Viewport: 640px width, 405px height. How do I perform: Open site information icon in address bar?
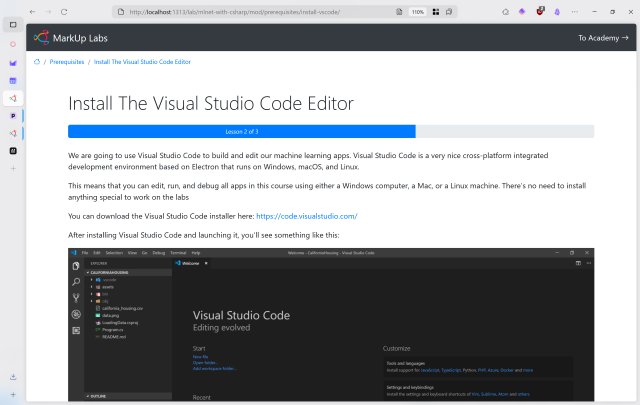121,12
